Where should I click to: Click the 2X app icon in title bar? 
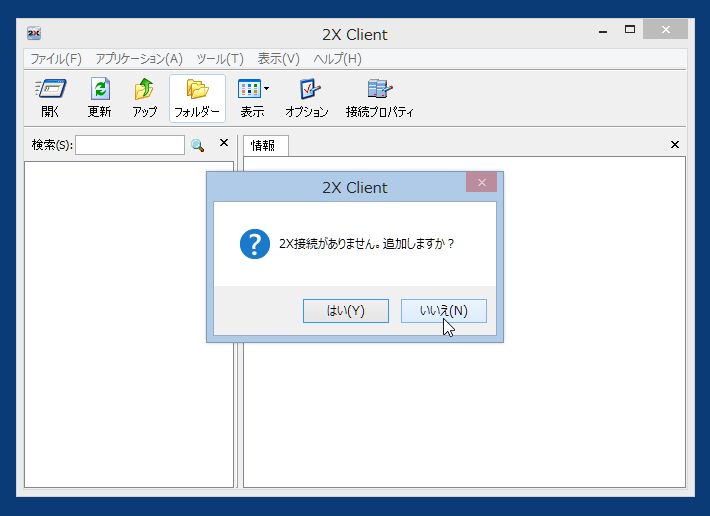[34, 33]
